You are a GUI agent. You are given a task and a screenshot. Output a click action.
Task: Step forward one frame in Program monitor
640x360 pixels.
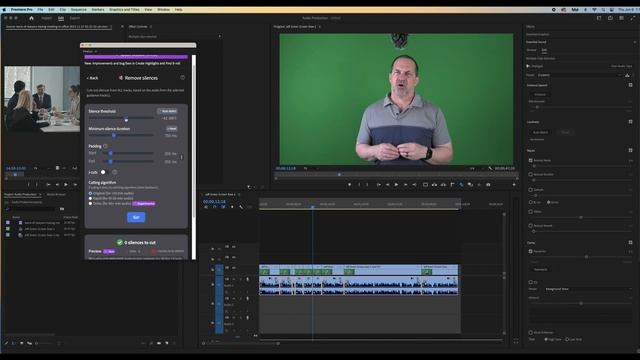[x=405, y=185]
